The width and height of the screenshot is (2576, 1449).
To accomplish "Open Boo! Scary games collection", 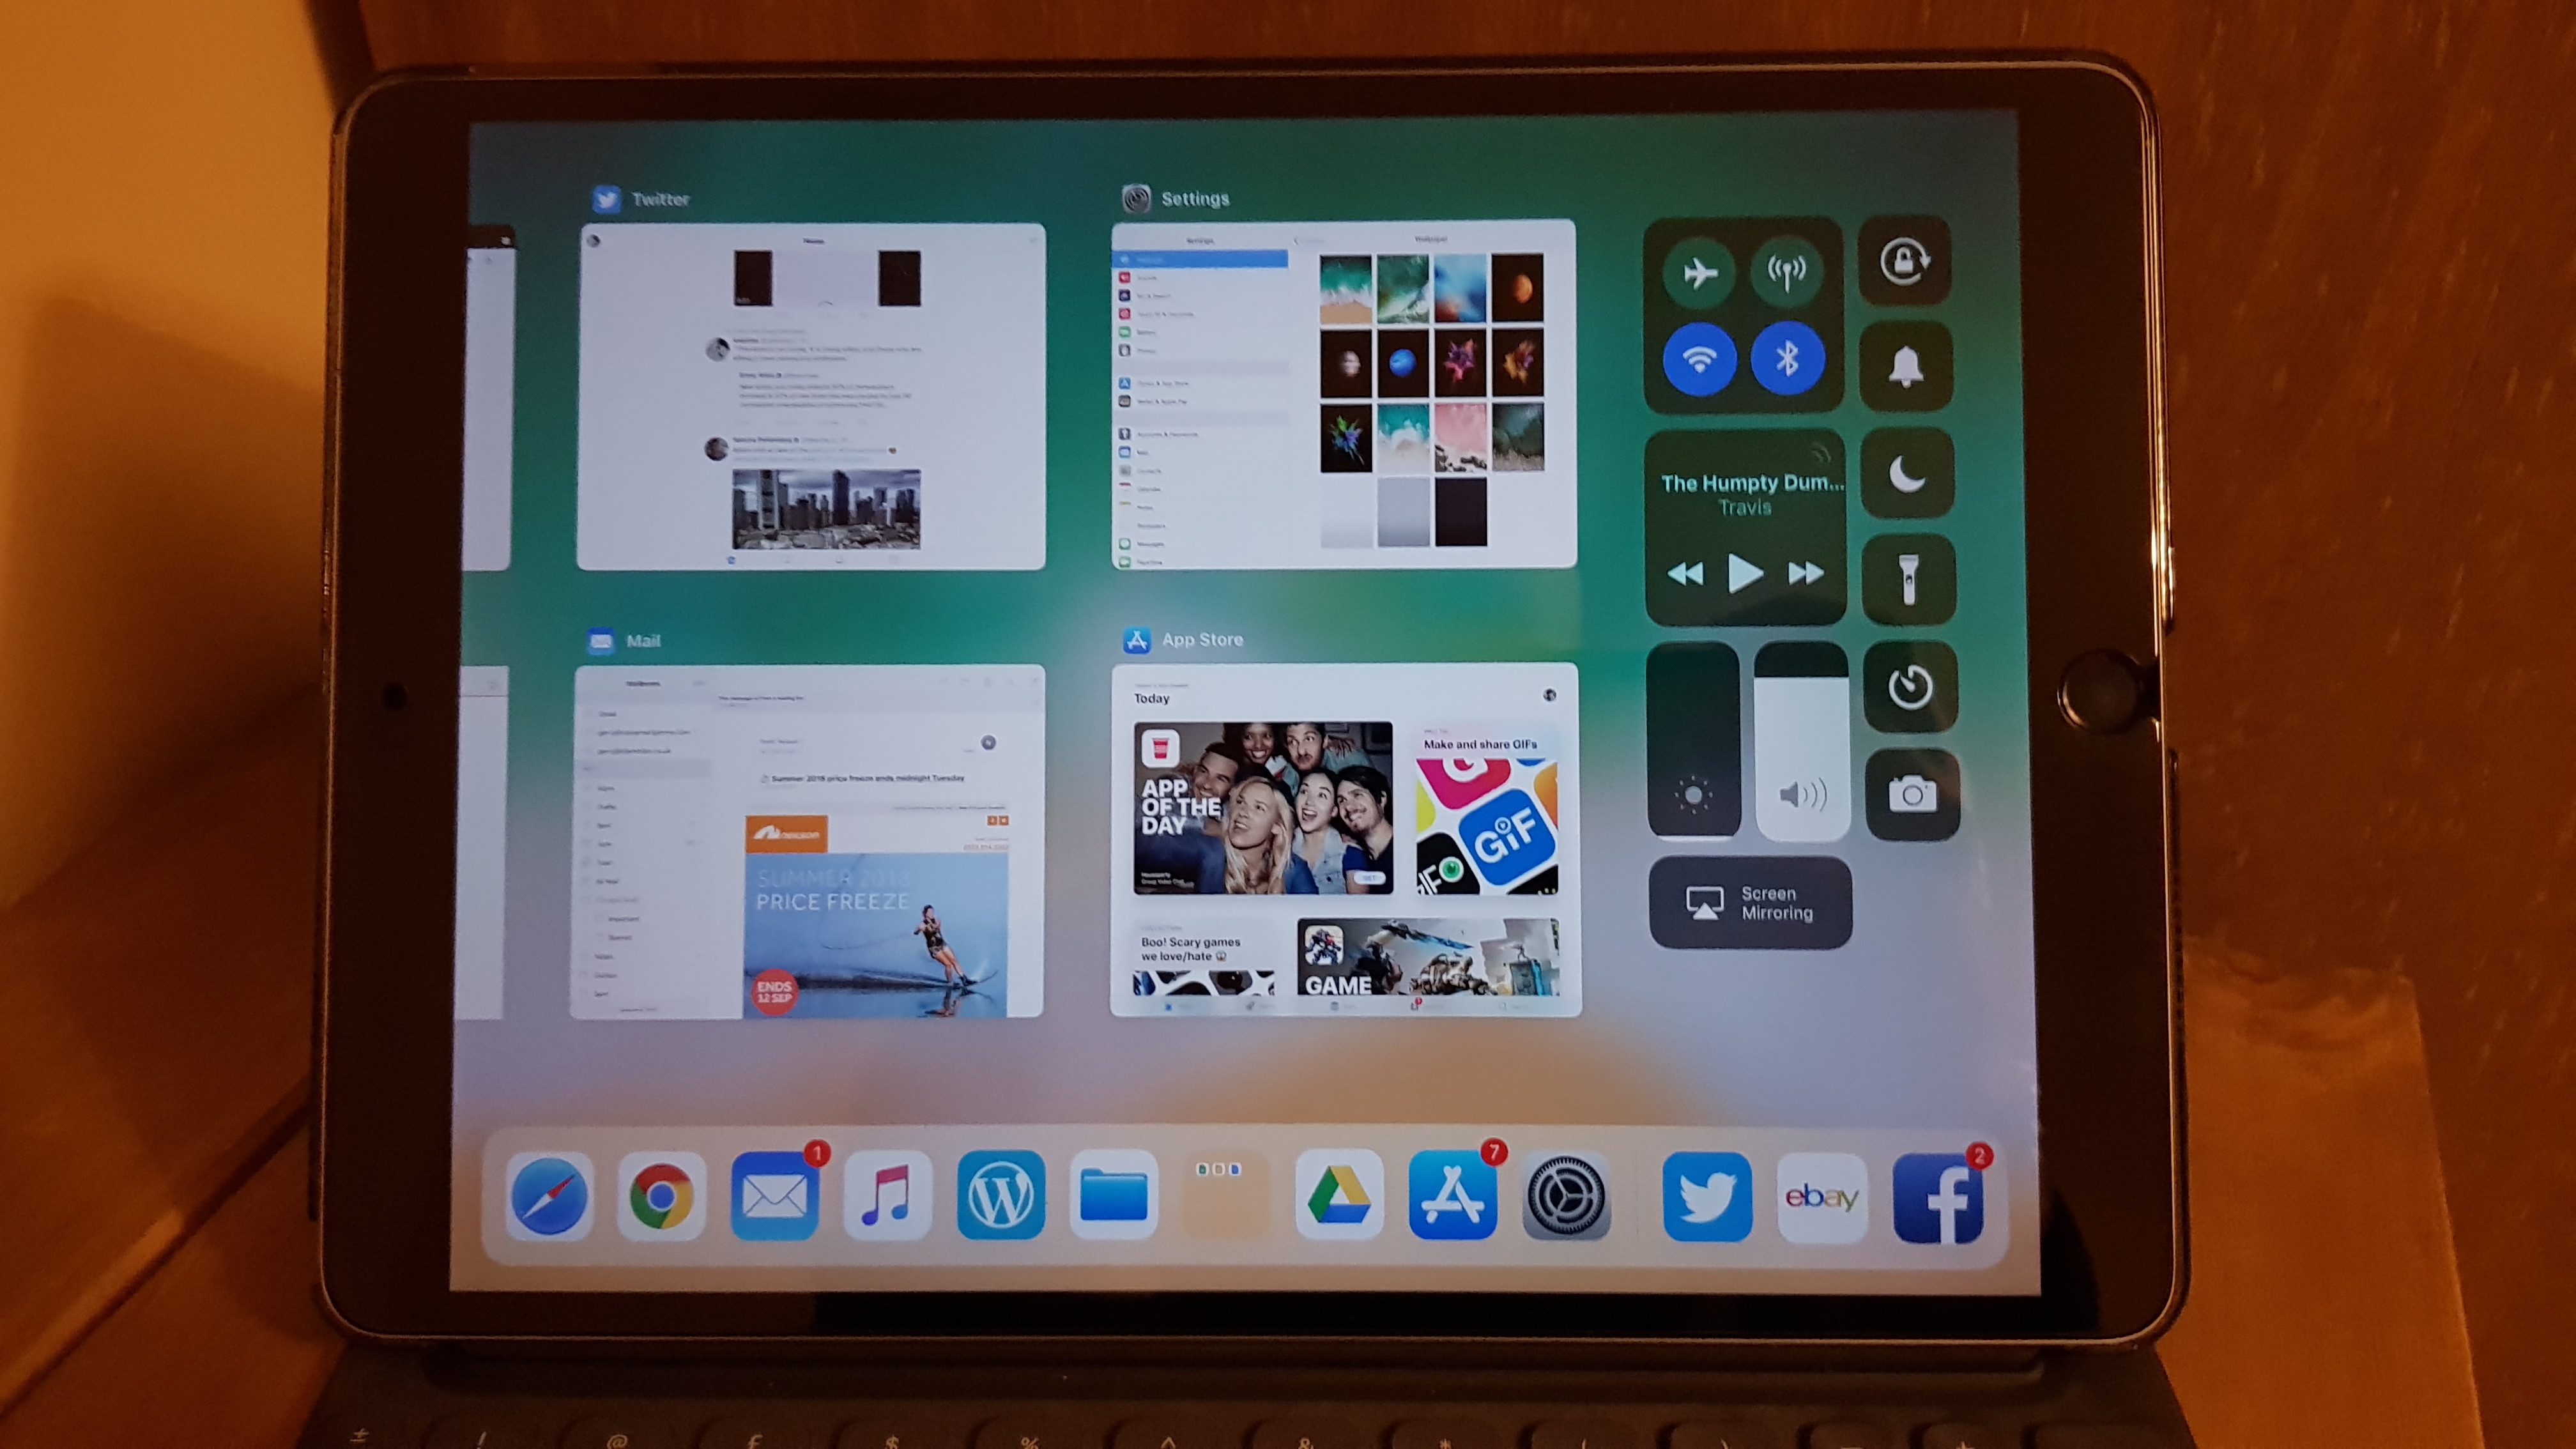I will pos(1204,958).
